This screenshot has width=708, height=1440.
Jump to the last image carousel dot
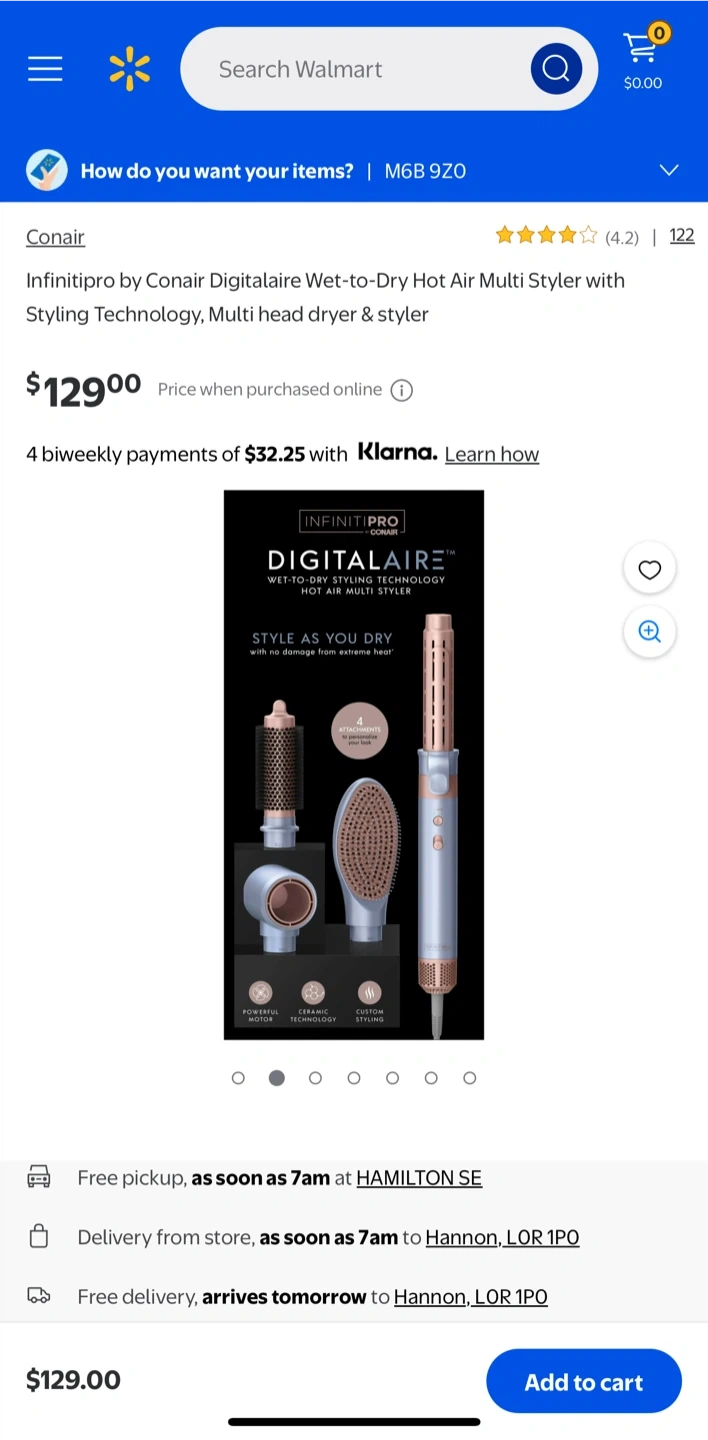[x=470, y=1078]
